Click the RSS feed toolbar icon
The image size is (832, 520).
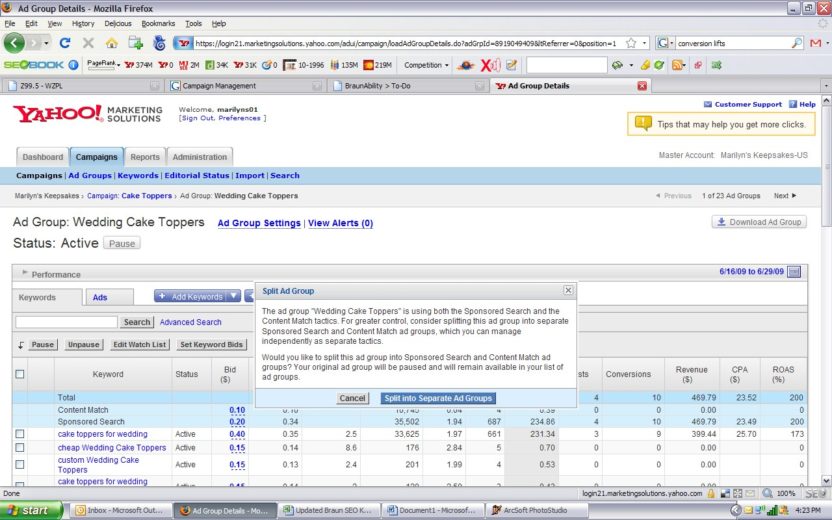677,65
